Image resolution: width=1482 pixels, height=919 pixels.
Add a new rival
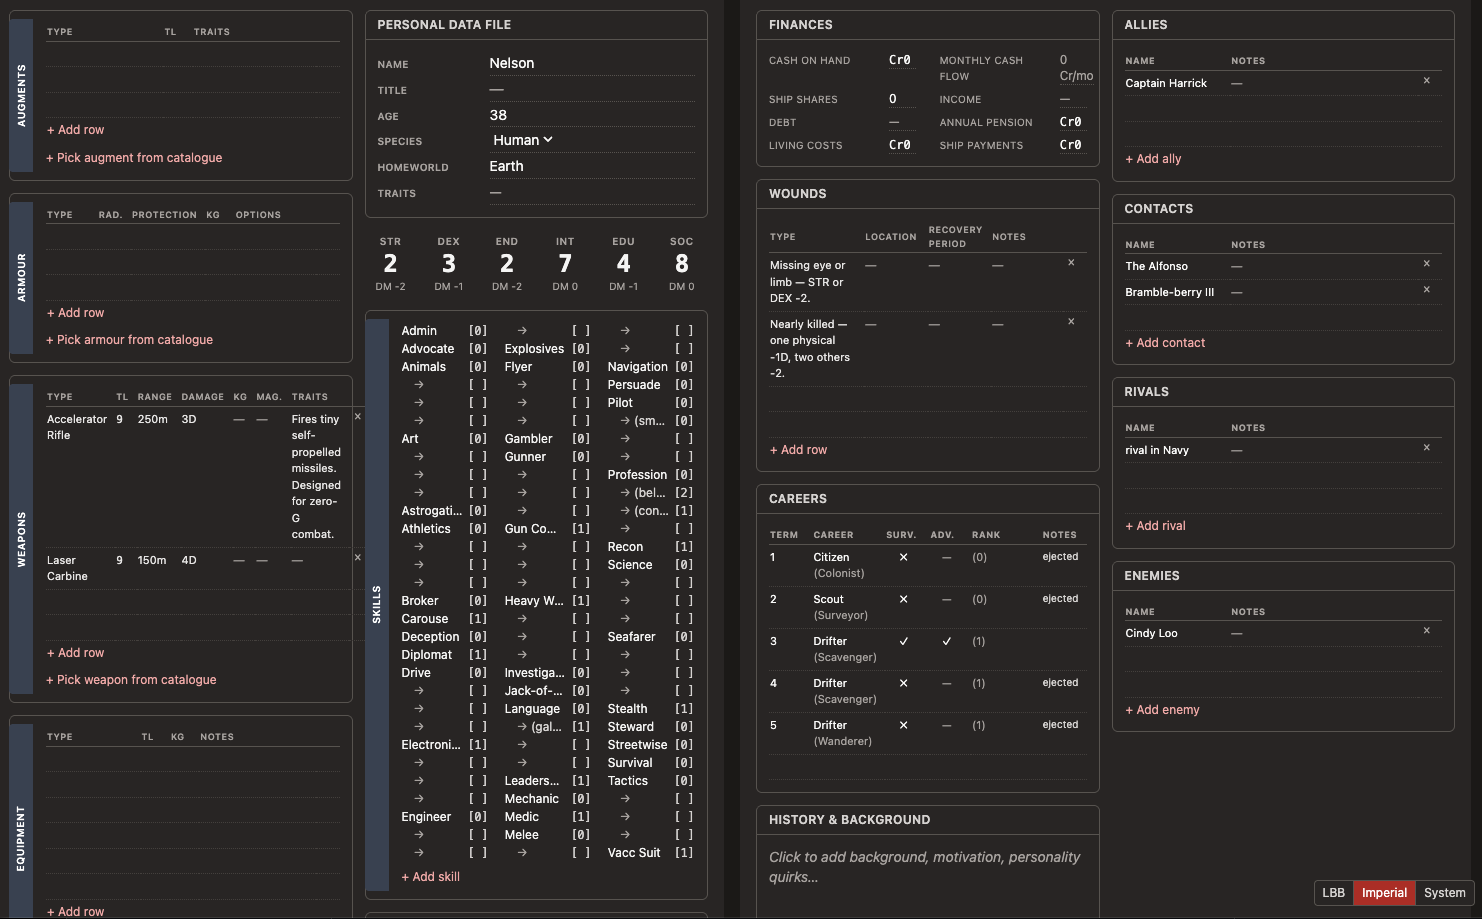[x=1155, y=526]
